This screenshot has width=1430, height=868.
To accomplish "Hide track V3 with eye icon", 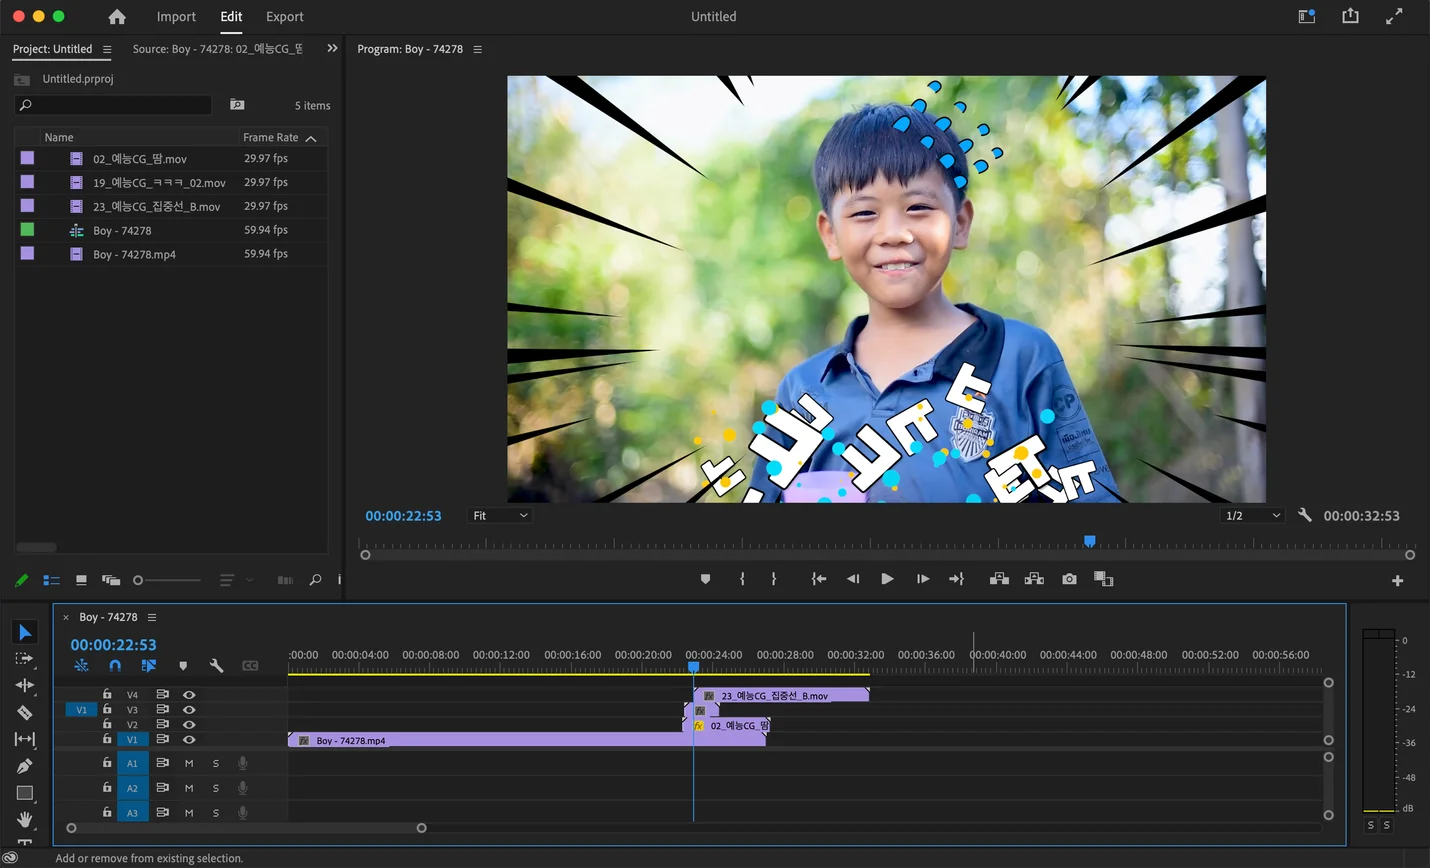I will 189,709.
